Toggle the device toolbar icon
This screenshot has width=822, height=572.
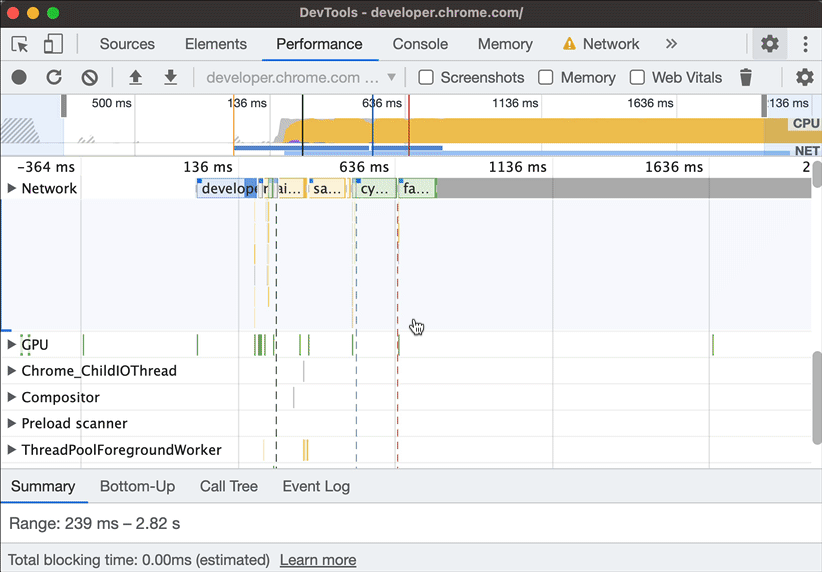pos(53,44)
